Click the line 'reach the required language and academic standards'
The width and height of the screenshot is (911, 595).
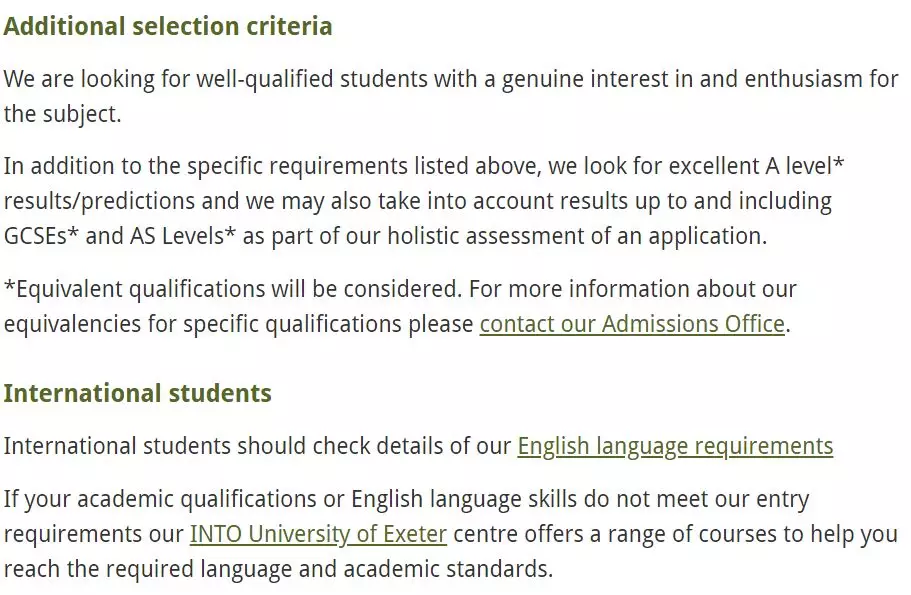pyautogui.click(x=278, y=569)
